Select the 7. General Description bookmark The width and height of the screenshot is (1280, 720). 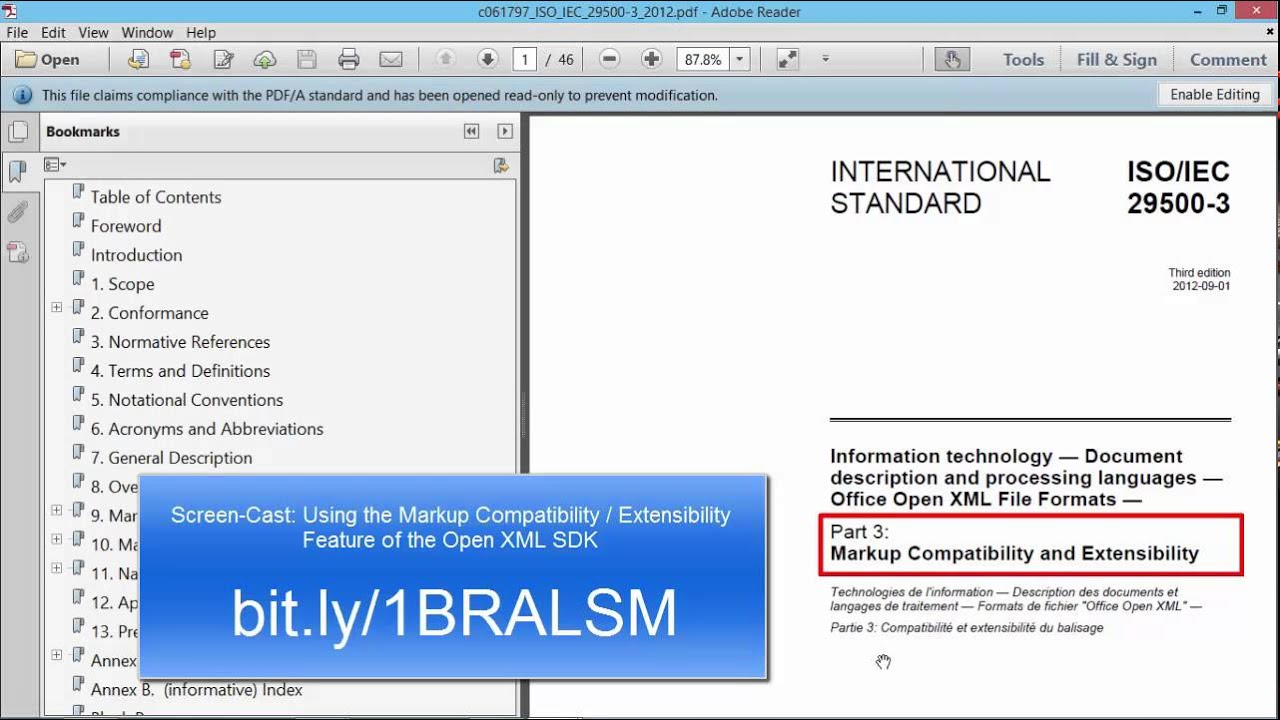171,458
